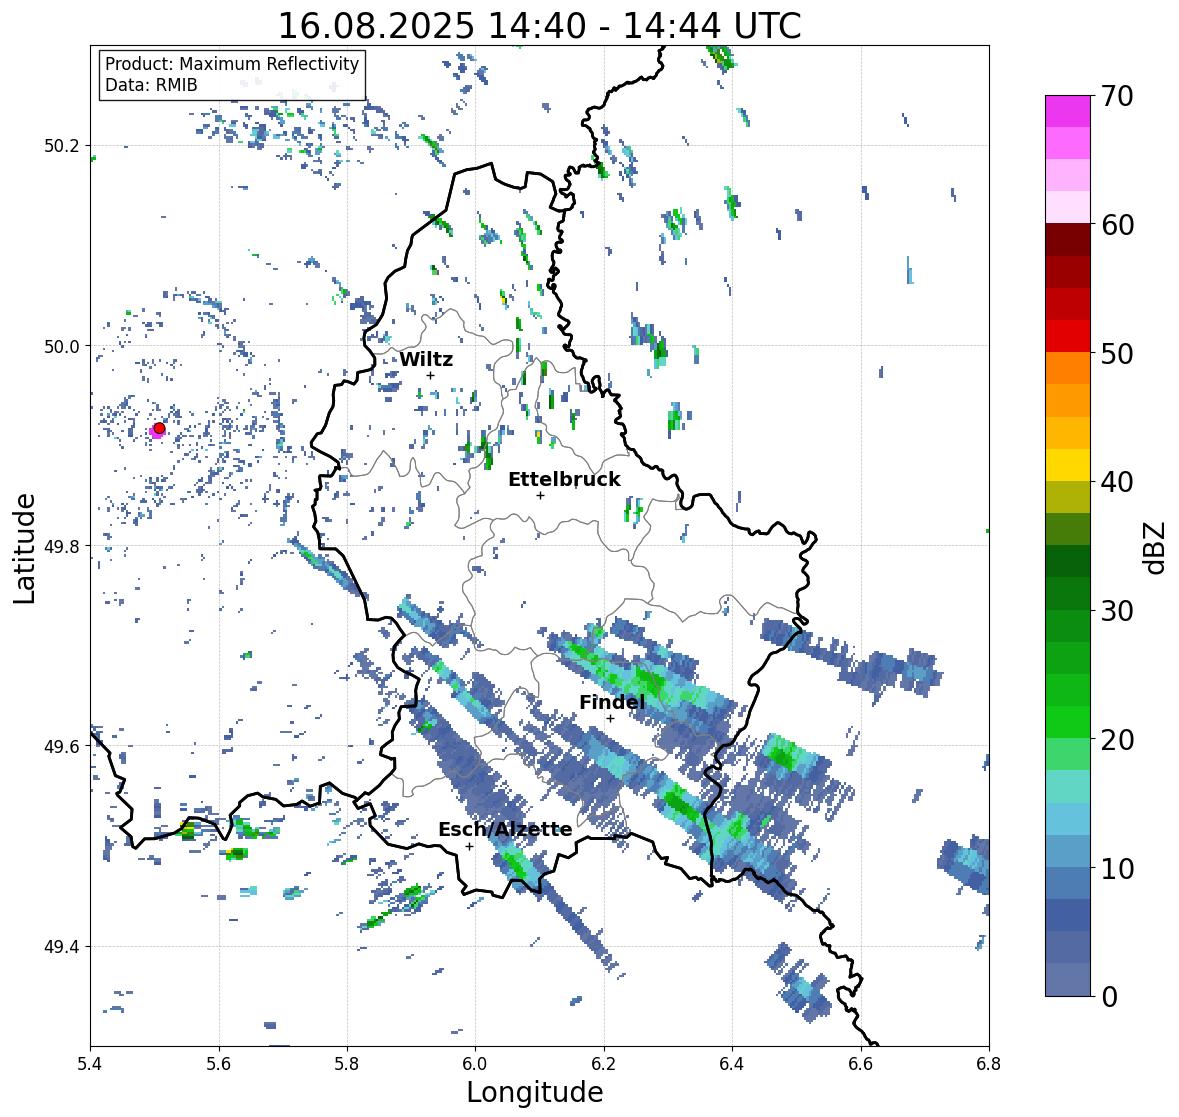Click the Longitude axis title
Viewport: 1179px width, 1117px height.
535,1092
